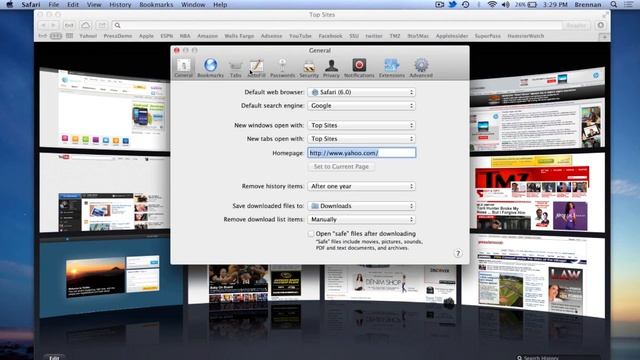Image resolution: width=640 pixels, height=360 pixels.
Task: Expand Remove download list items dropdown
Action: (x=362, y=219)
